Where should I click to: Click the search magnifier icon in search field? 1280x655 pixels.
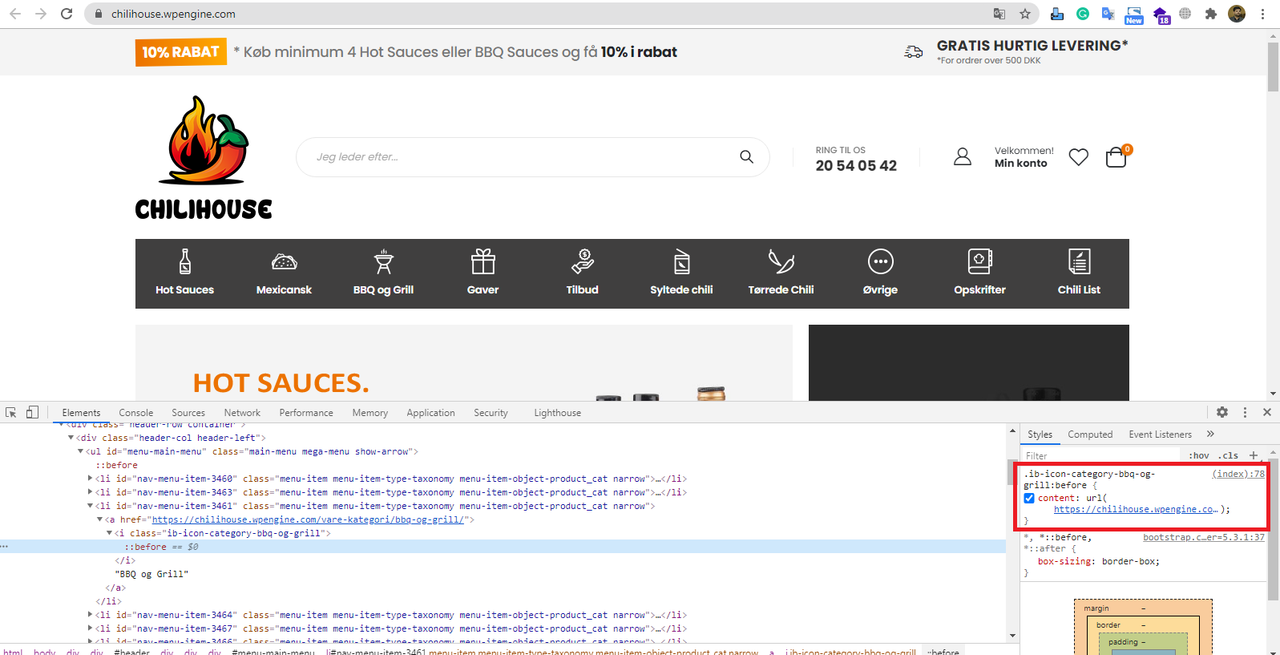(746, 157)
